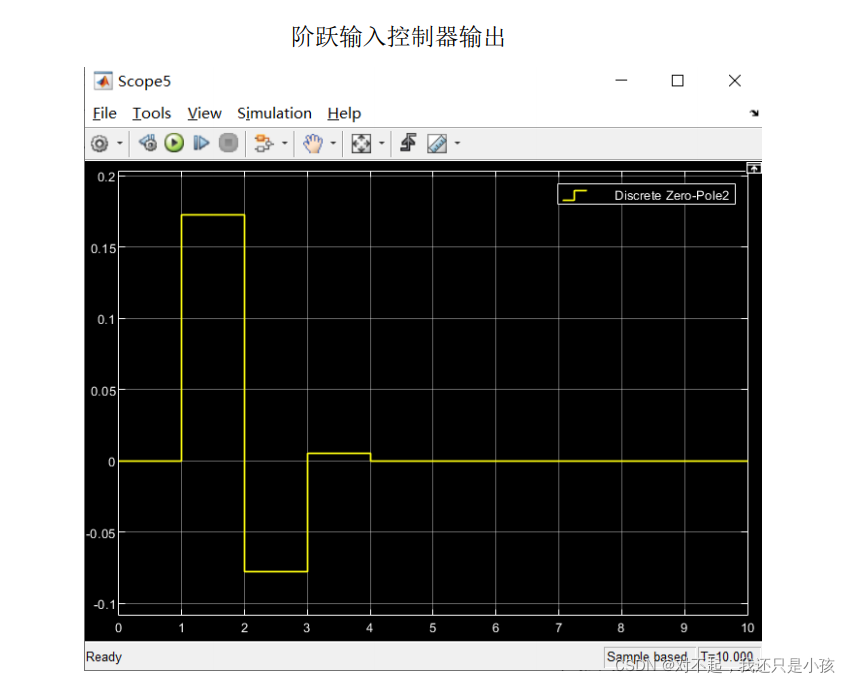
Task: Stop the simulation using the Stop button
Action: pyautogui.click(x=228, y=143)
